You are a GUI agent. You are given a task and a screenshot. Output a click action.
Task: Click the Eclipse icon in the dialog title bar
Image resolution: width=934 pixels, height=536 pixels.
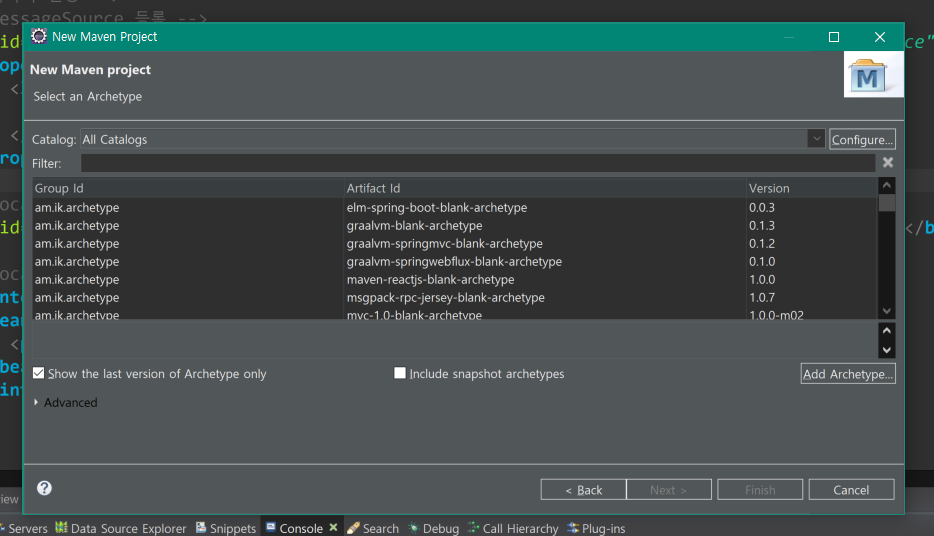point(39,36)
